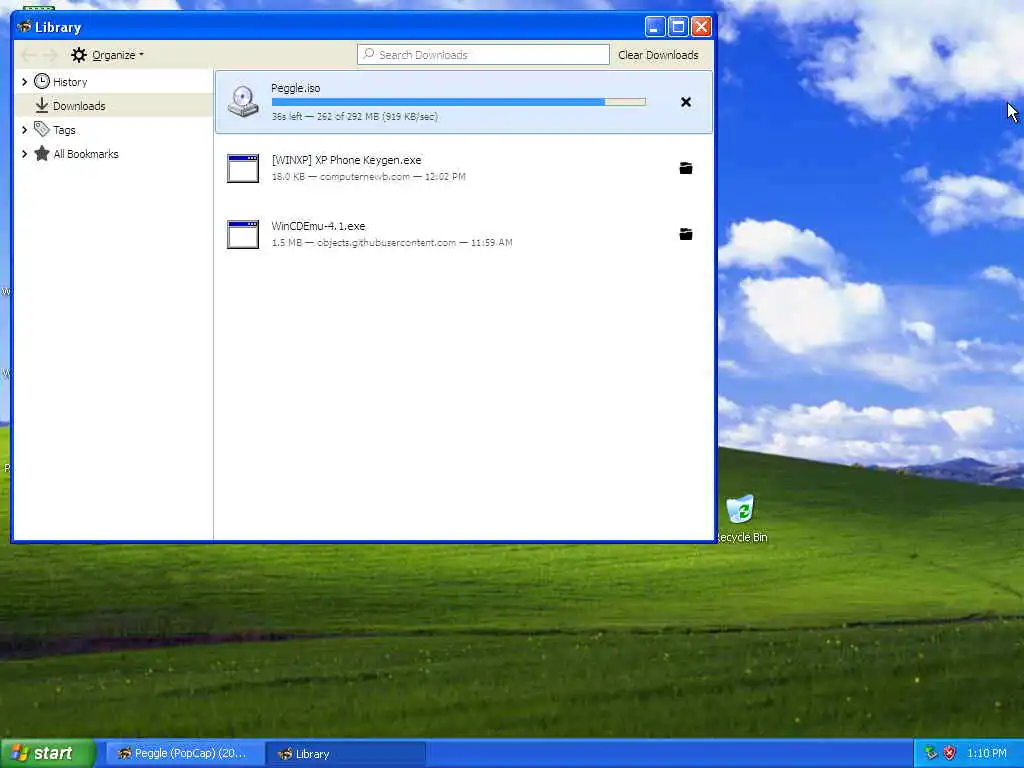Click the All Bookmarks star icon
1024x768 pixels.
coord(42,153)
